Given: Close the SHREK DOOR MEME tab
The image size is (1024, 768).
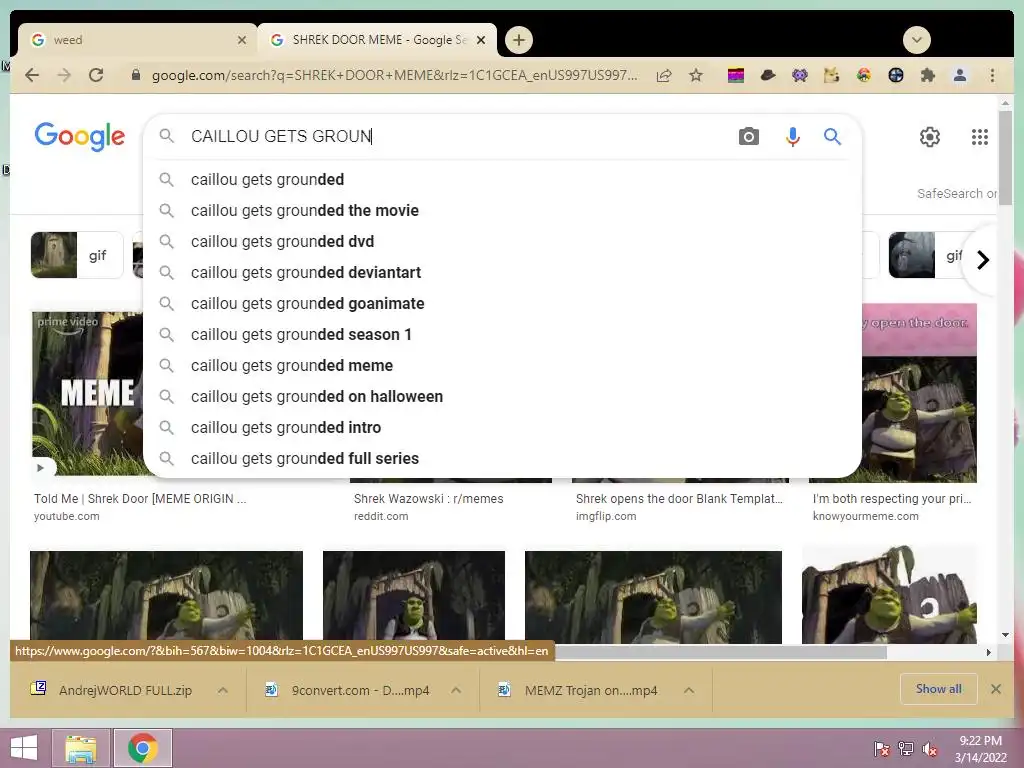Looking at the screenshot, I should (481, 40).
